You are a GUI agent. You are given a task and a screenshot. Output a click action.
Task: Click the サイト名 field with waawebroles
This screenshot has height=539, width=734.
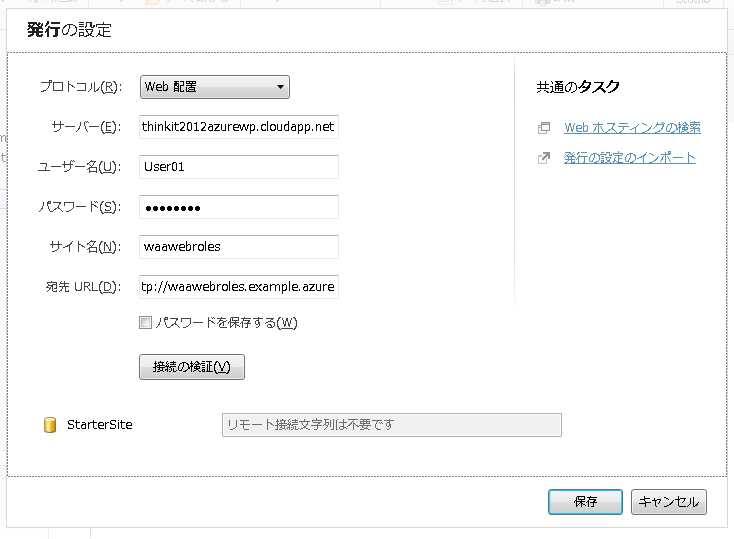pos(239,247)
